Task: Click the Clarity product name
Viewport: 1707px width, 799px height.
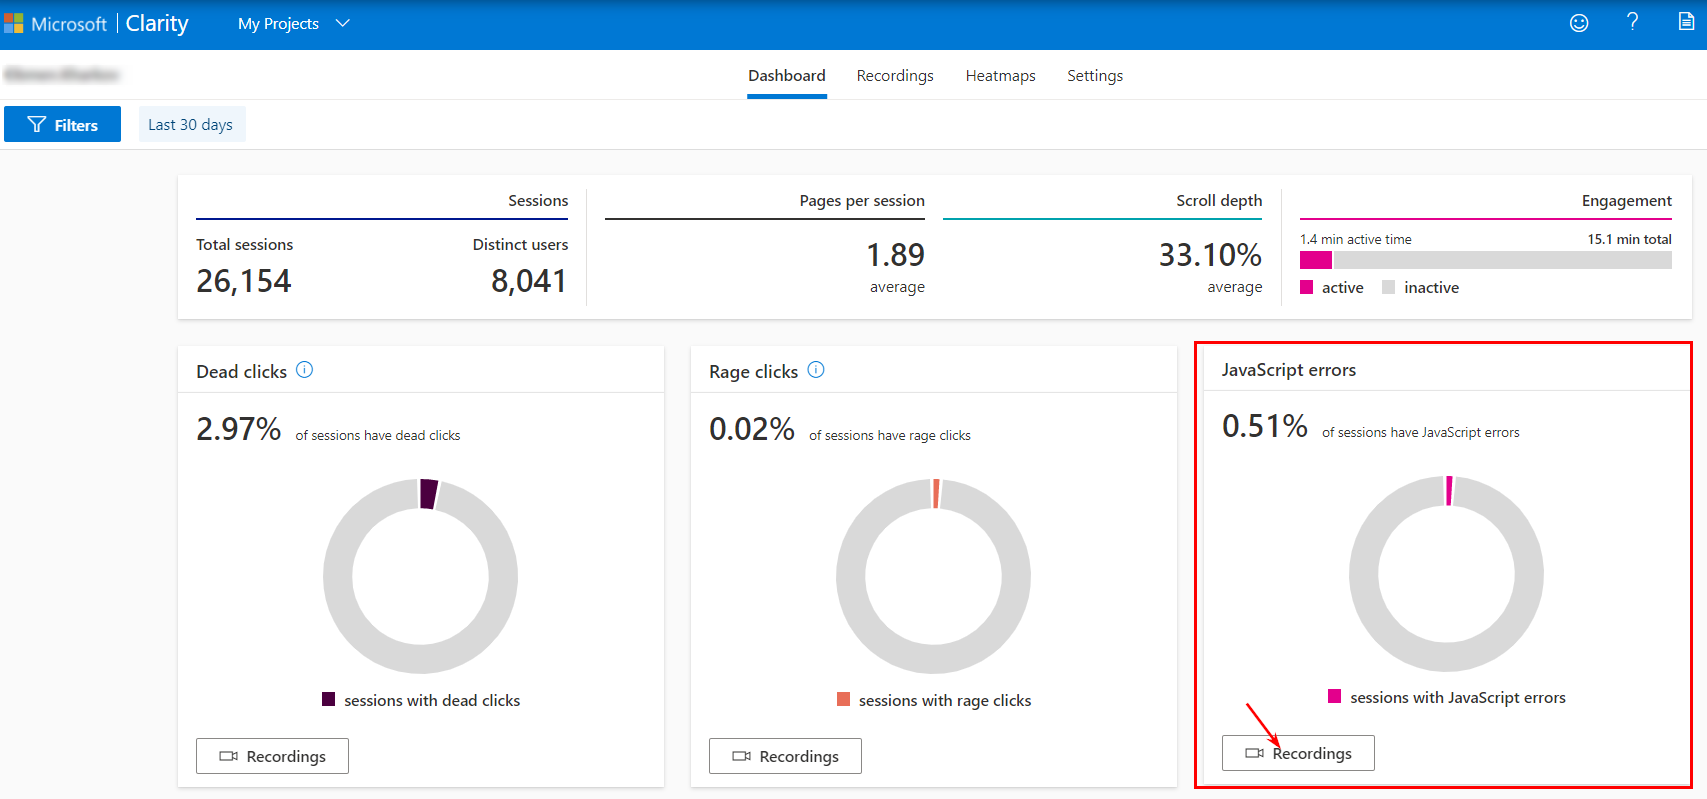Action: [x=157, y=23]
